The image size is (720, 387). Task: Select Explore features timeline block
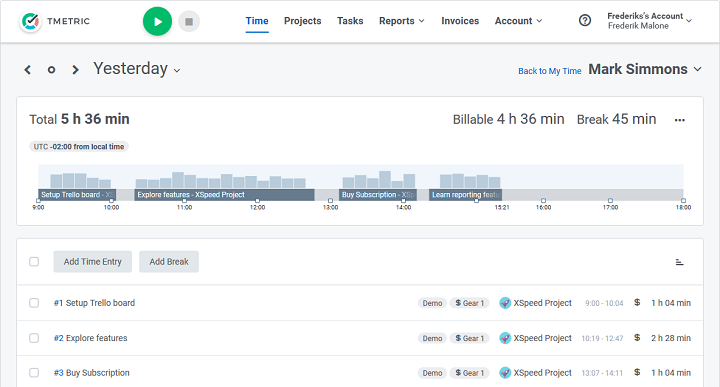click(225, 195)
